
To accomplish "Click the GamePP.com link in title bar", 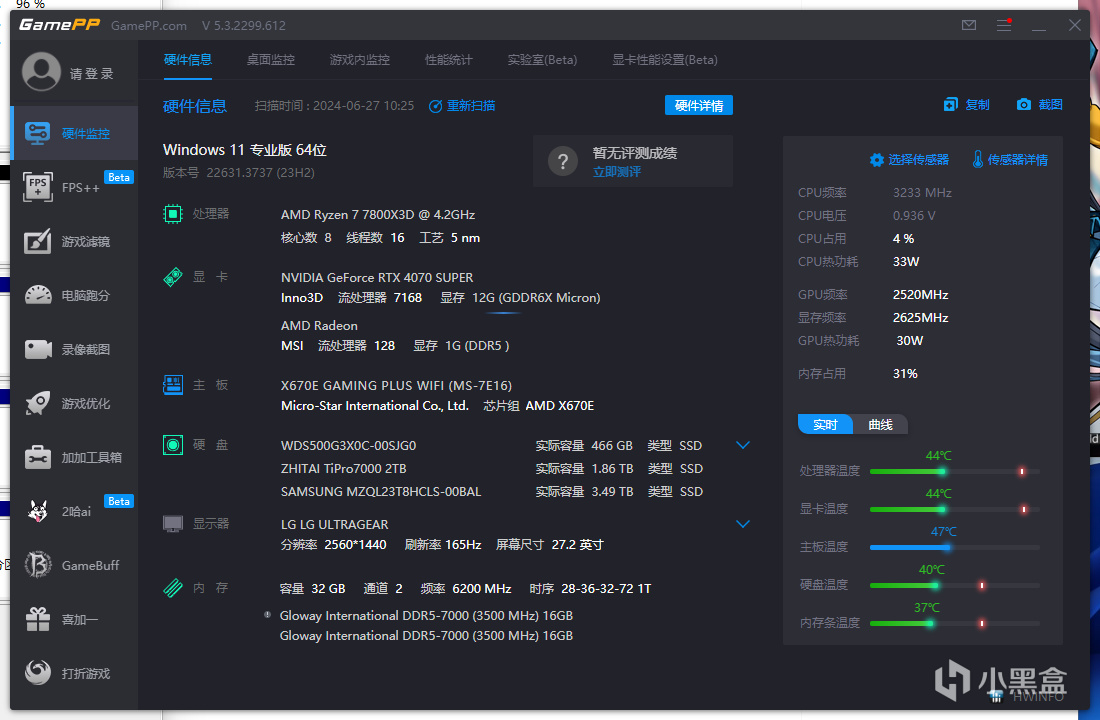I will [x=149, y=26].
